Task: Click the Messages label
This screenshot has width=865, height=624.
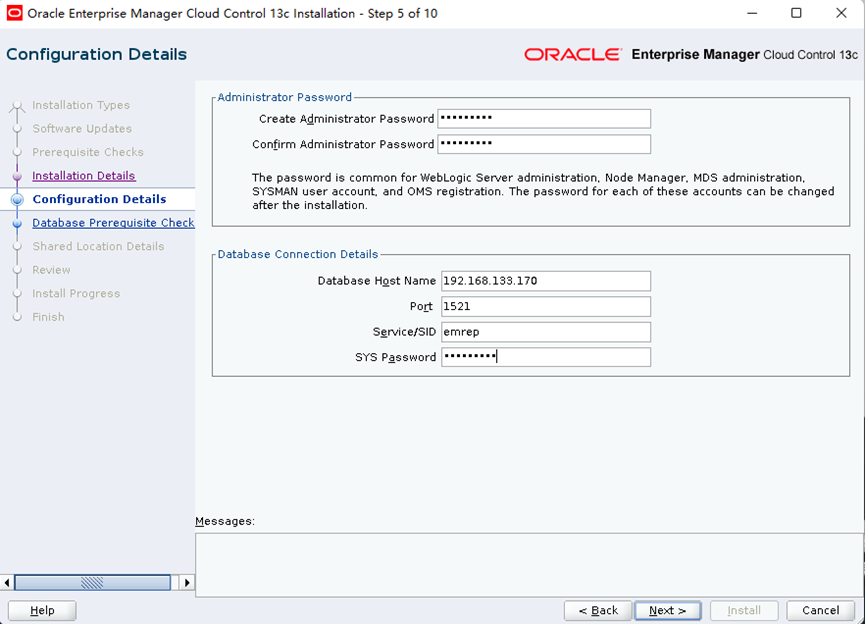Action: tap(225, 521)
